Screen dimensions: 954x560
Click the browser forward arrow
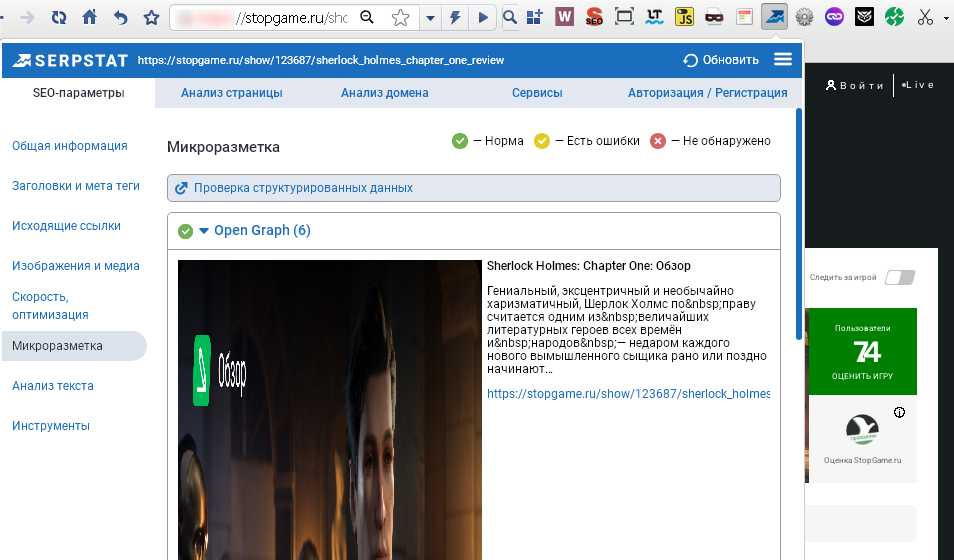point(27,18)
